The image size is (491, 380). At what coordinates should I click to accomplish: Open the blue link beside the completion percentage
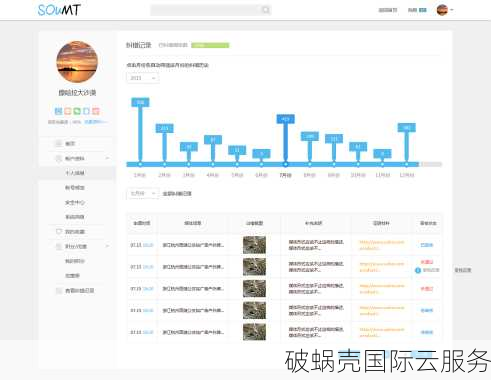pyautogui.click(x=96, y=122)
